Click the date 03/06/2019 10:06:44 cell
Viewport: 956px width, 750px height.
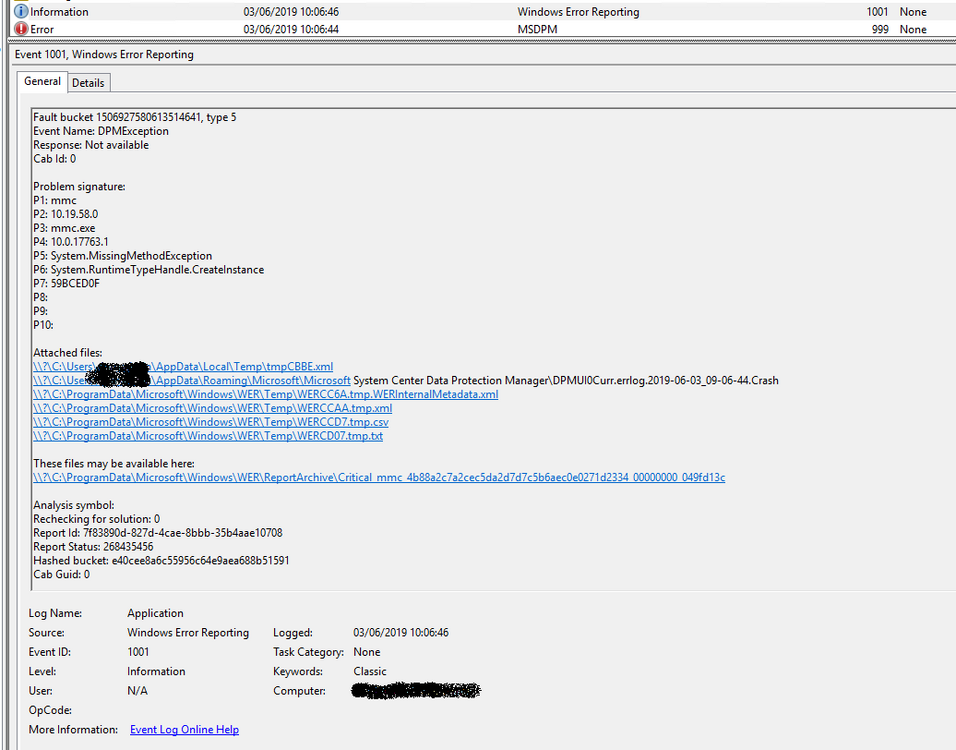pyautogui.click(x=291, y=29)
